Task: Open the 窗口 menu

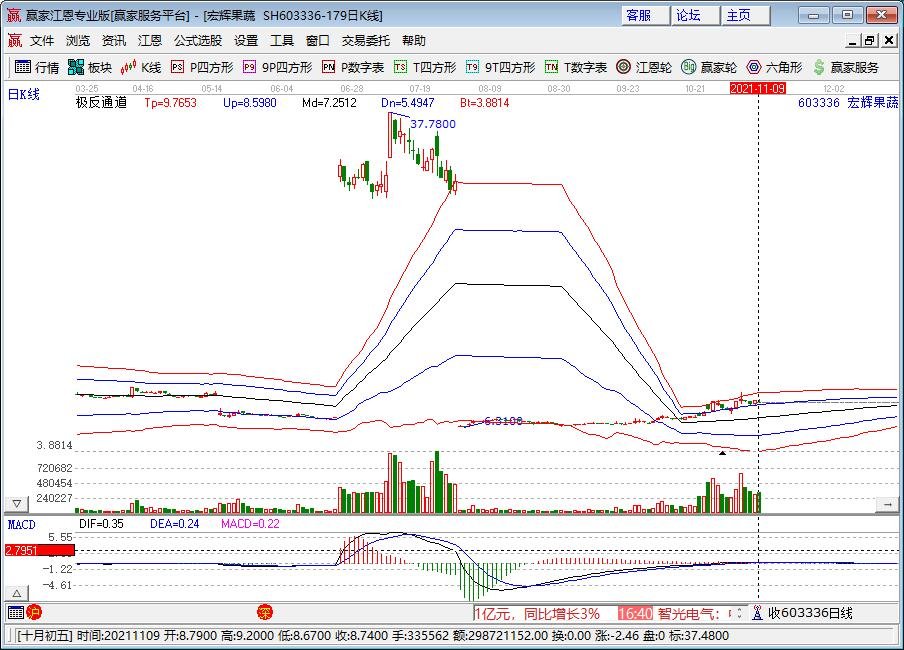Action: [318, 40]
